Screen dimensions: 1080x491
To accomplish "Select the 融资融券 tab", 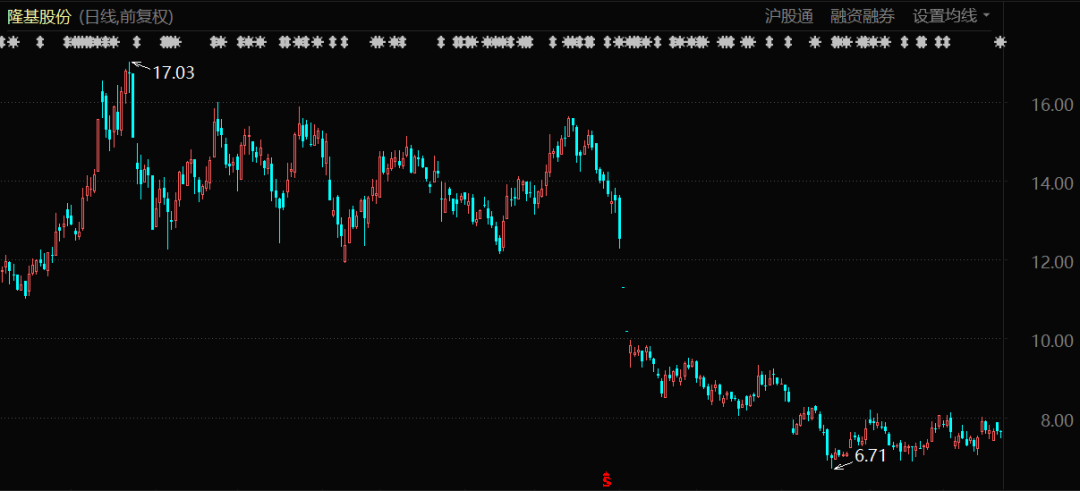I will click(x=862, y=15).
